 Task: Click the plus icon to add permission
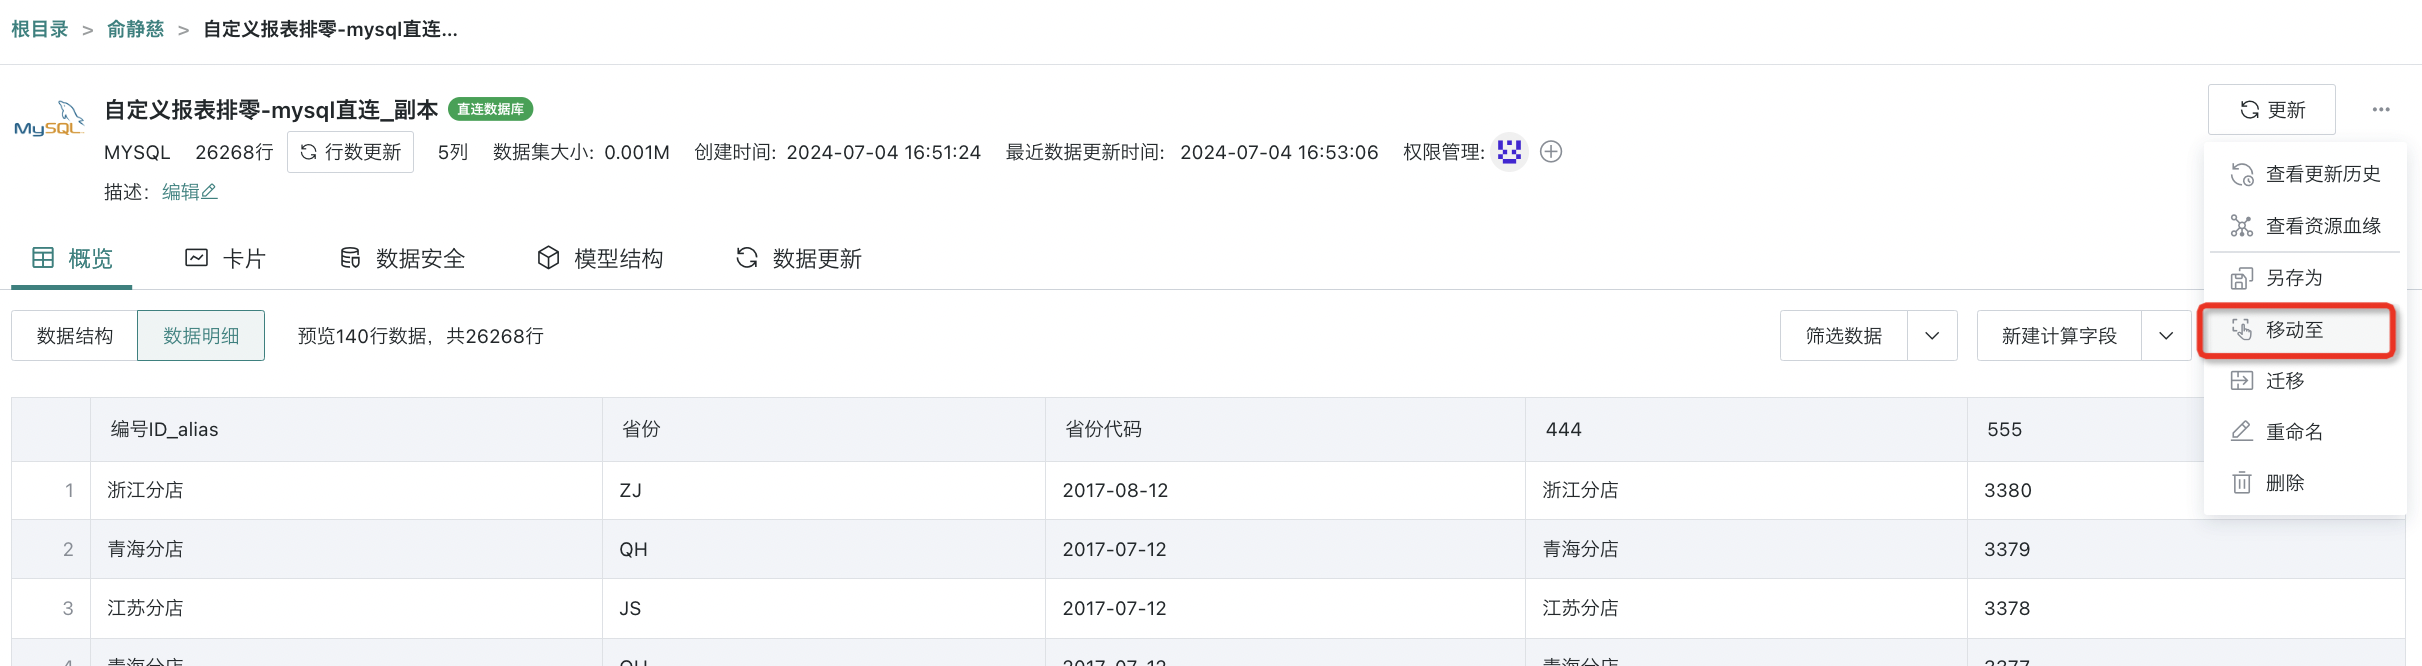tap(1551, 152)
